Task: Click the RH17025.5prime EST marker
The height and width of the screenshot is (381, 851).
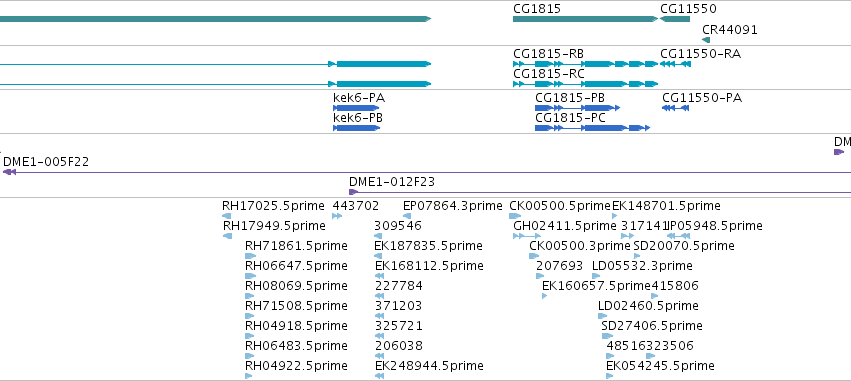Action: pyautogui.click(x=227, y=216)
